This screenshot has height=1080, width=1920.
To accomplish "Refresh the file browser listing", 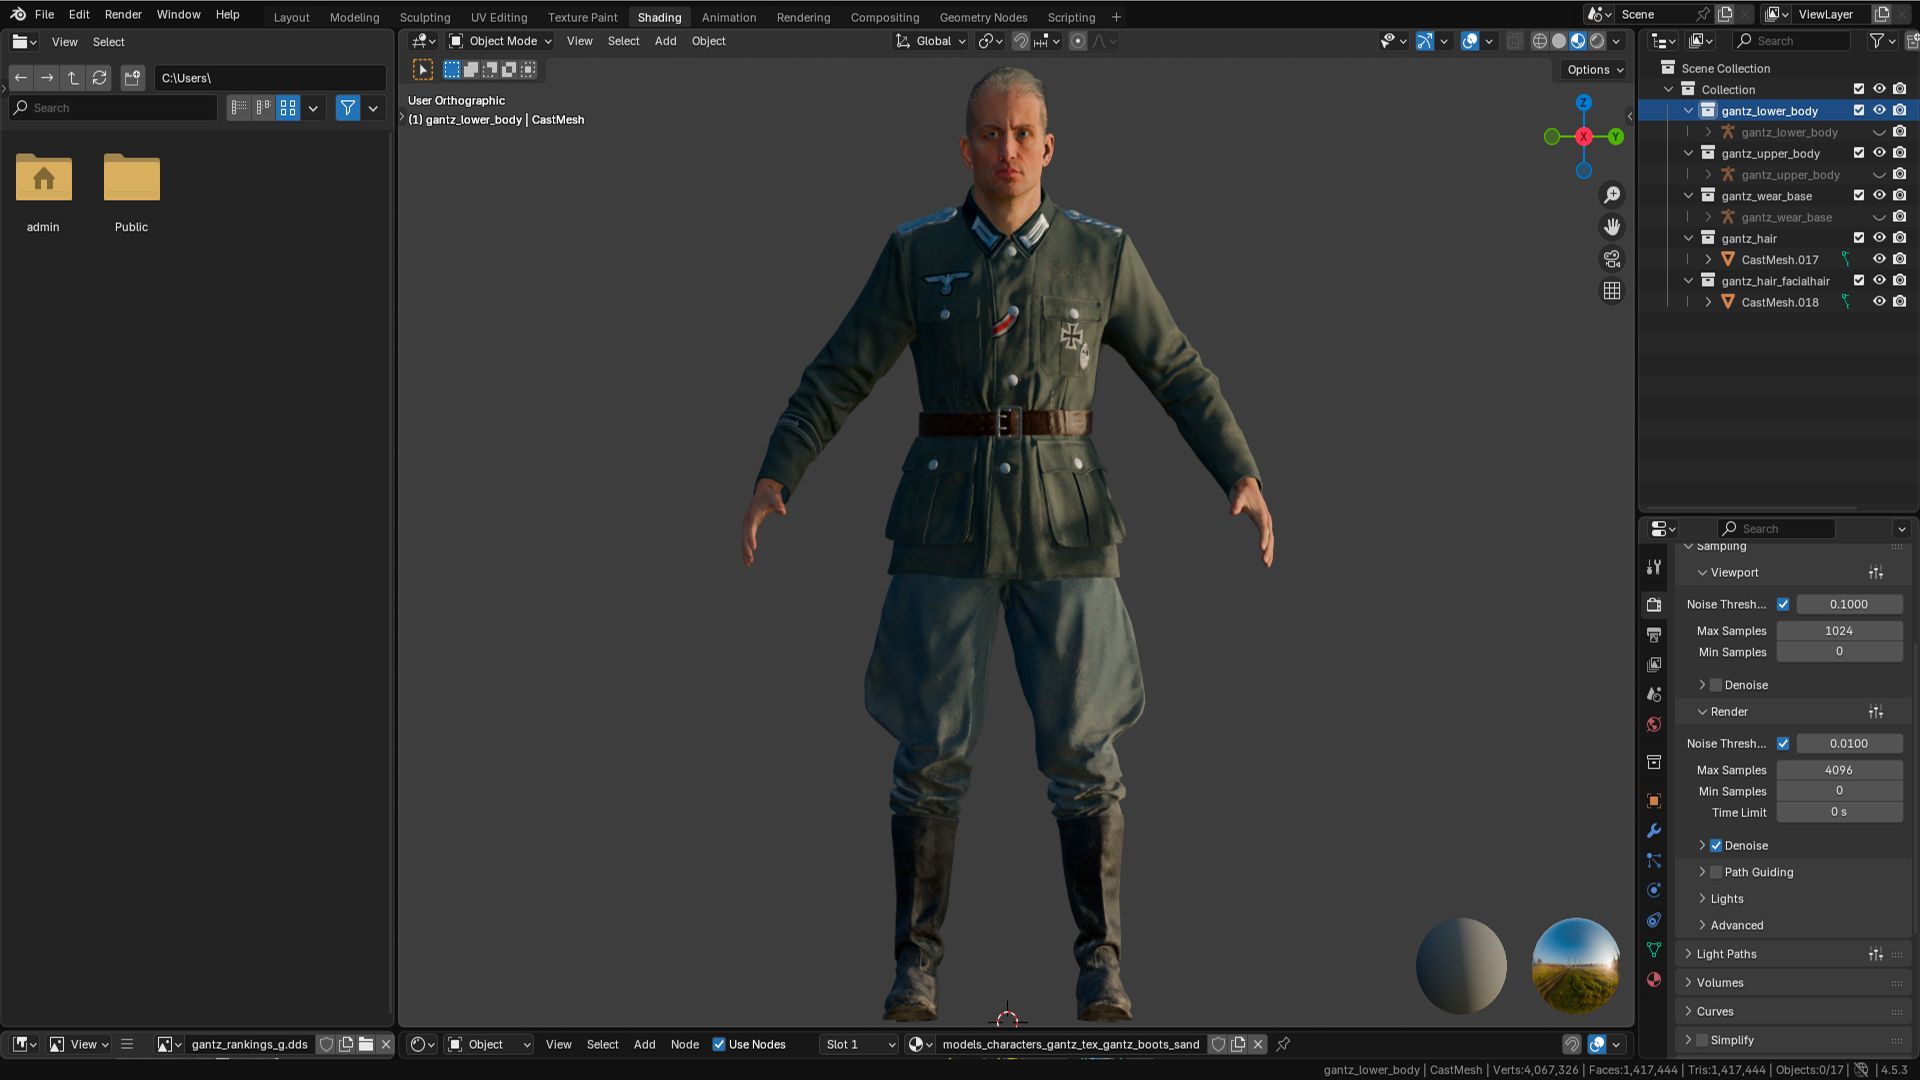I will point(99,78).
